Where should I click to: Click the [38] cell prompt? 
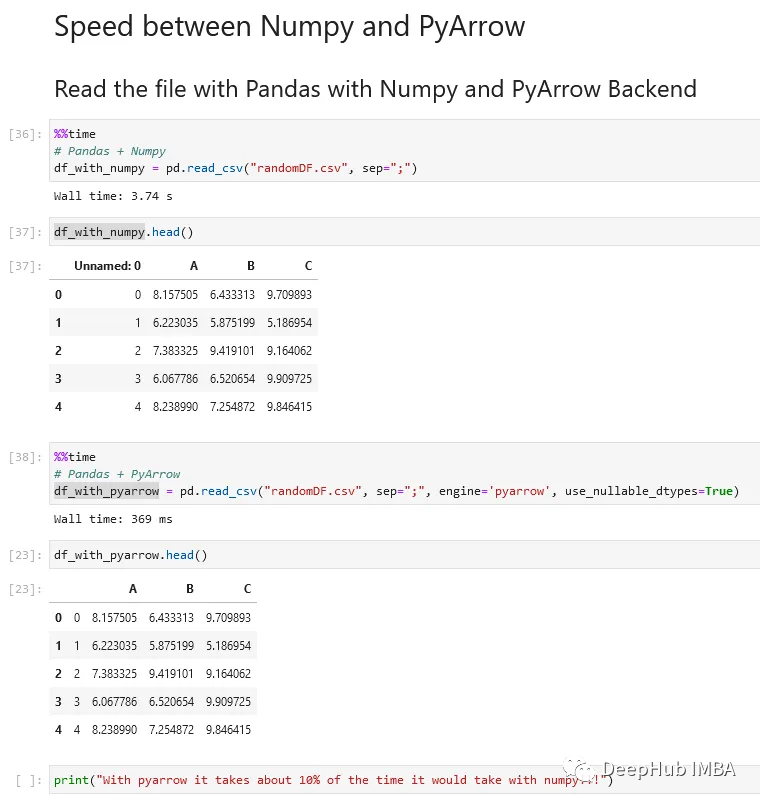point(25,457)
